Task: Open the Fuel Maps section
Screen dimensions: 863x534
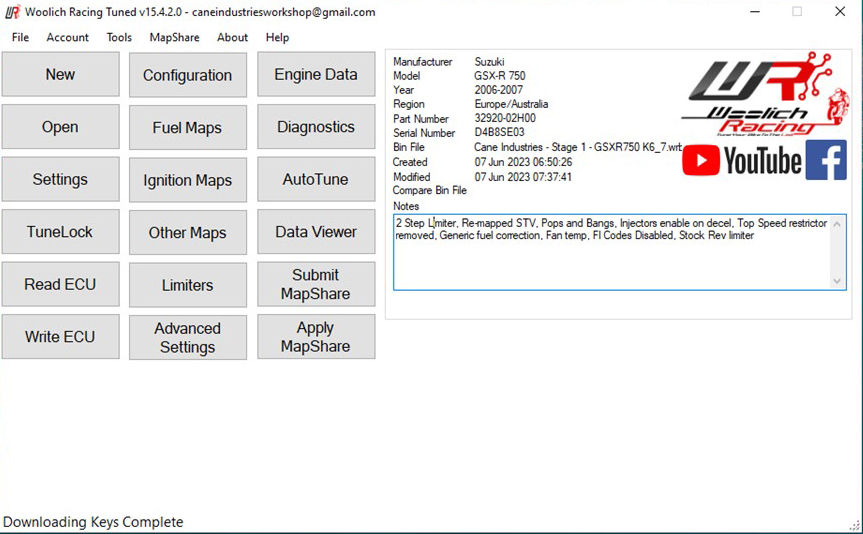Action: 188,128
